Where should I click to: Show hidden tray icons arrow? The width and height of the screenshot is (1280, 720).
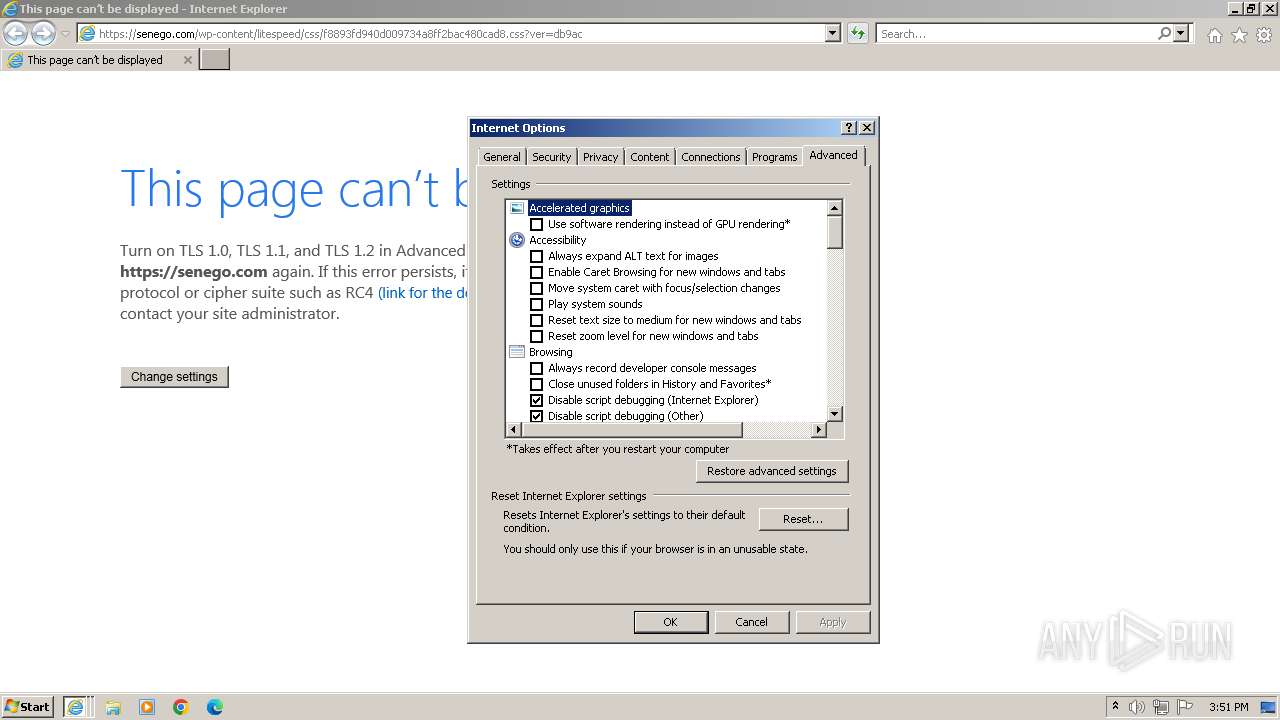pos(1115,706)
